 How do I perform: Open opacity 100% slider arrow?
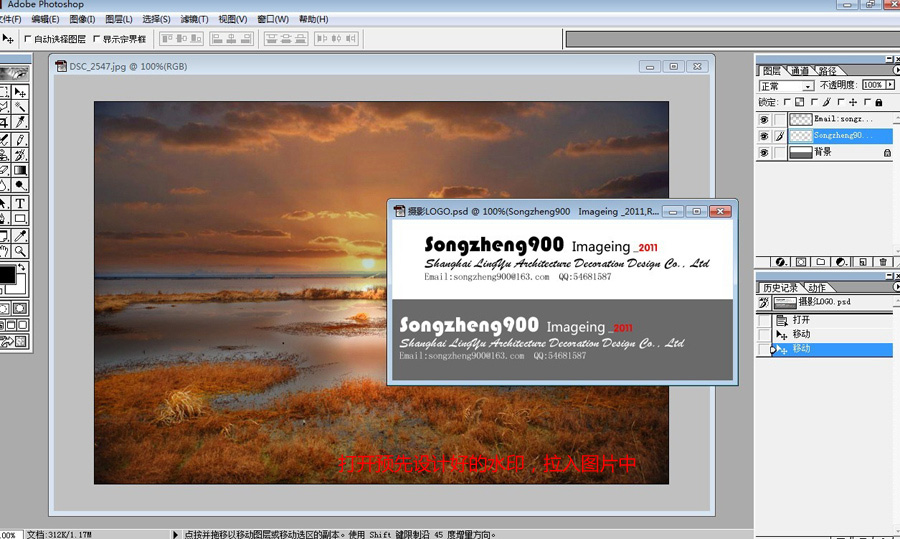[890, 85]
